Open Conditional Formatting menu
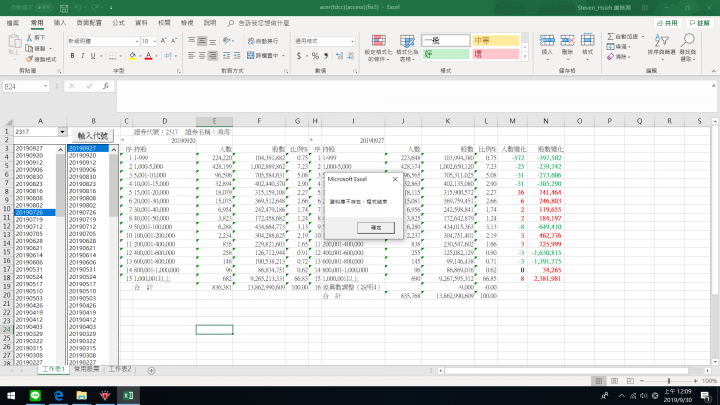Screen dimensions: 720x405 click(378, 48)
